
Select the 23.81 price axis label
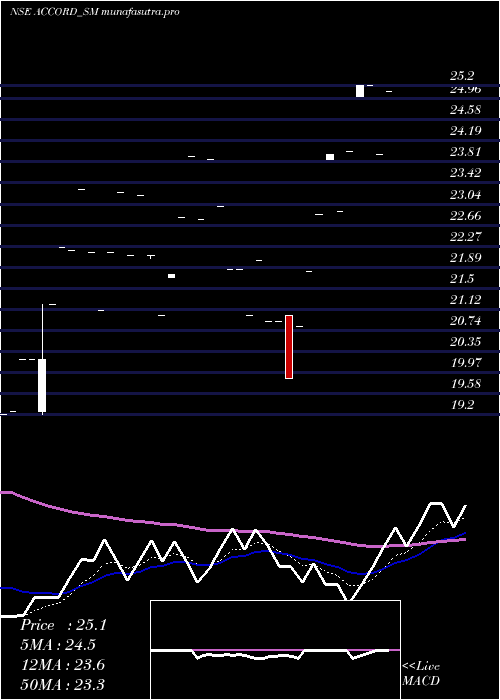pyautogui.click(x=465, y=152)
